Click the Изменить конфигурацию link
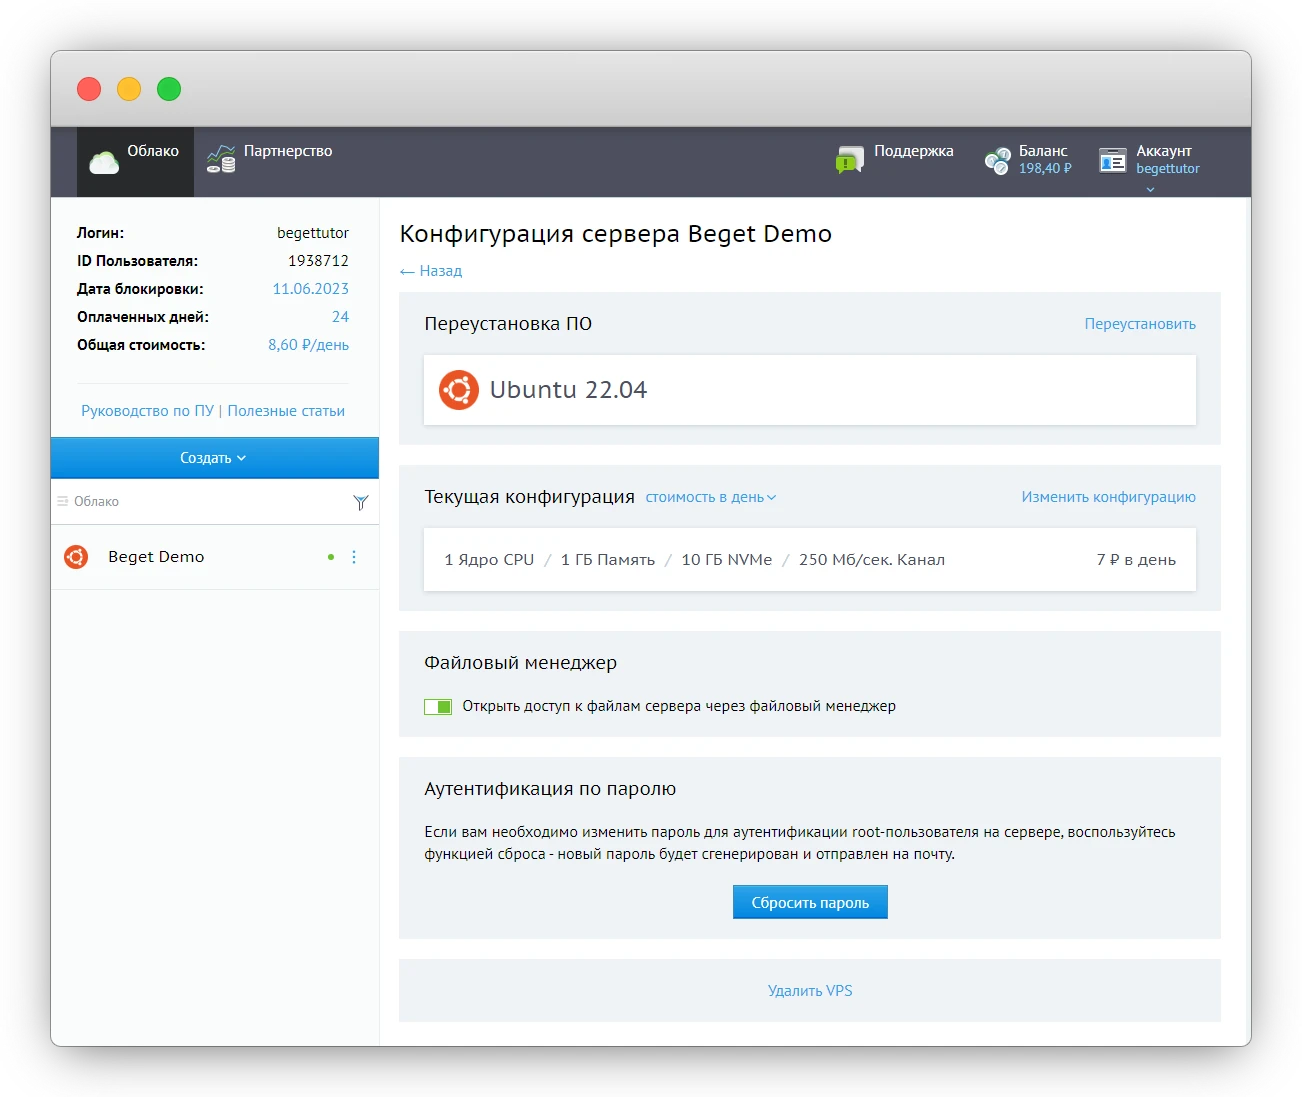This screenshot has width=1302, height=1097. point(1108,497)
